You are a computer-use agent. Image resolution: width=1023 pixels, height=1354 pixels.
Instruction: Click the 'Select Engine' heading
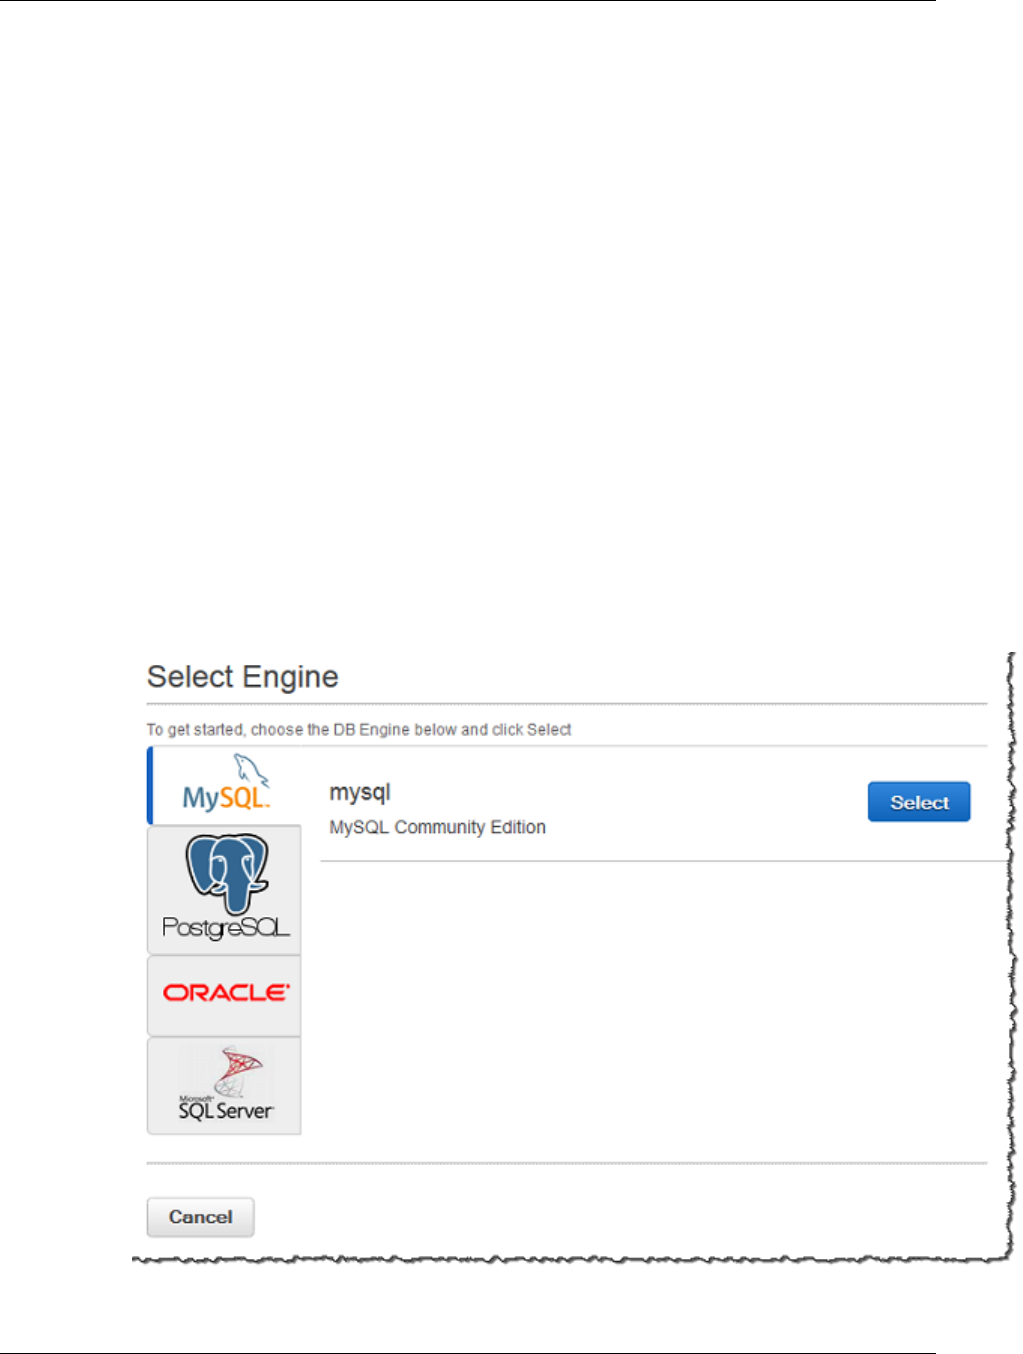tap(243, 677)
